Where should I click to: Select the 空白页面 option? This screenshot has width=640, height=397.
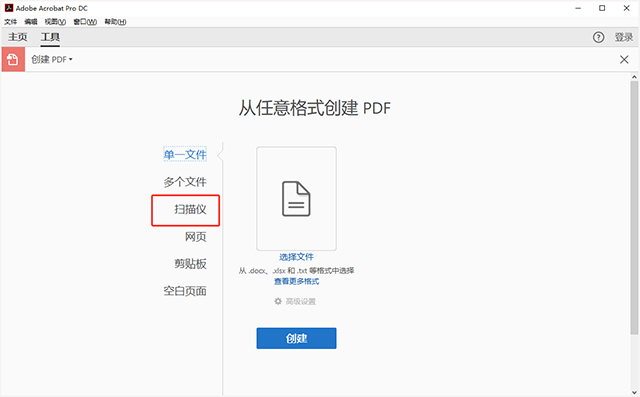[x=185, y=291]
